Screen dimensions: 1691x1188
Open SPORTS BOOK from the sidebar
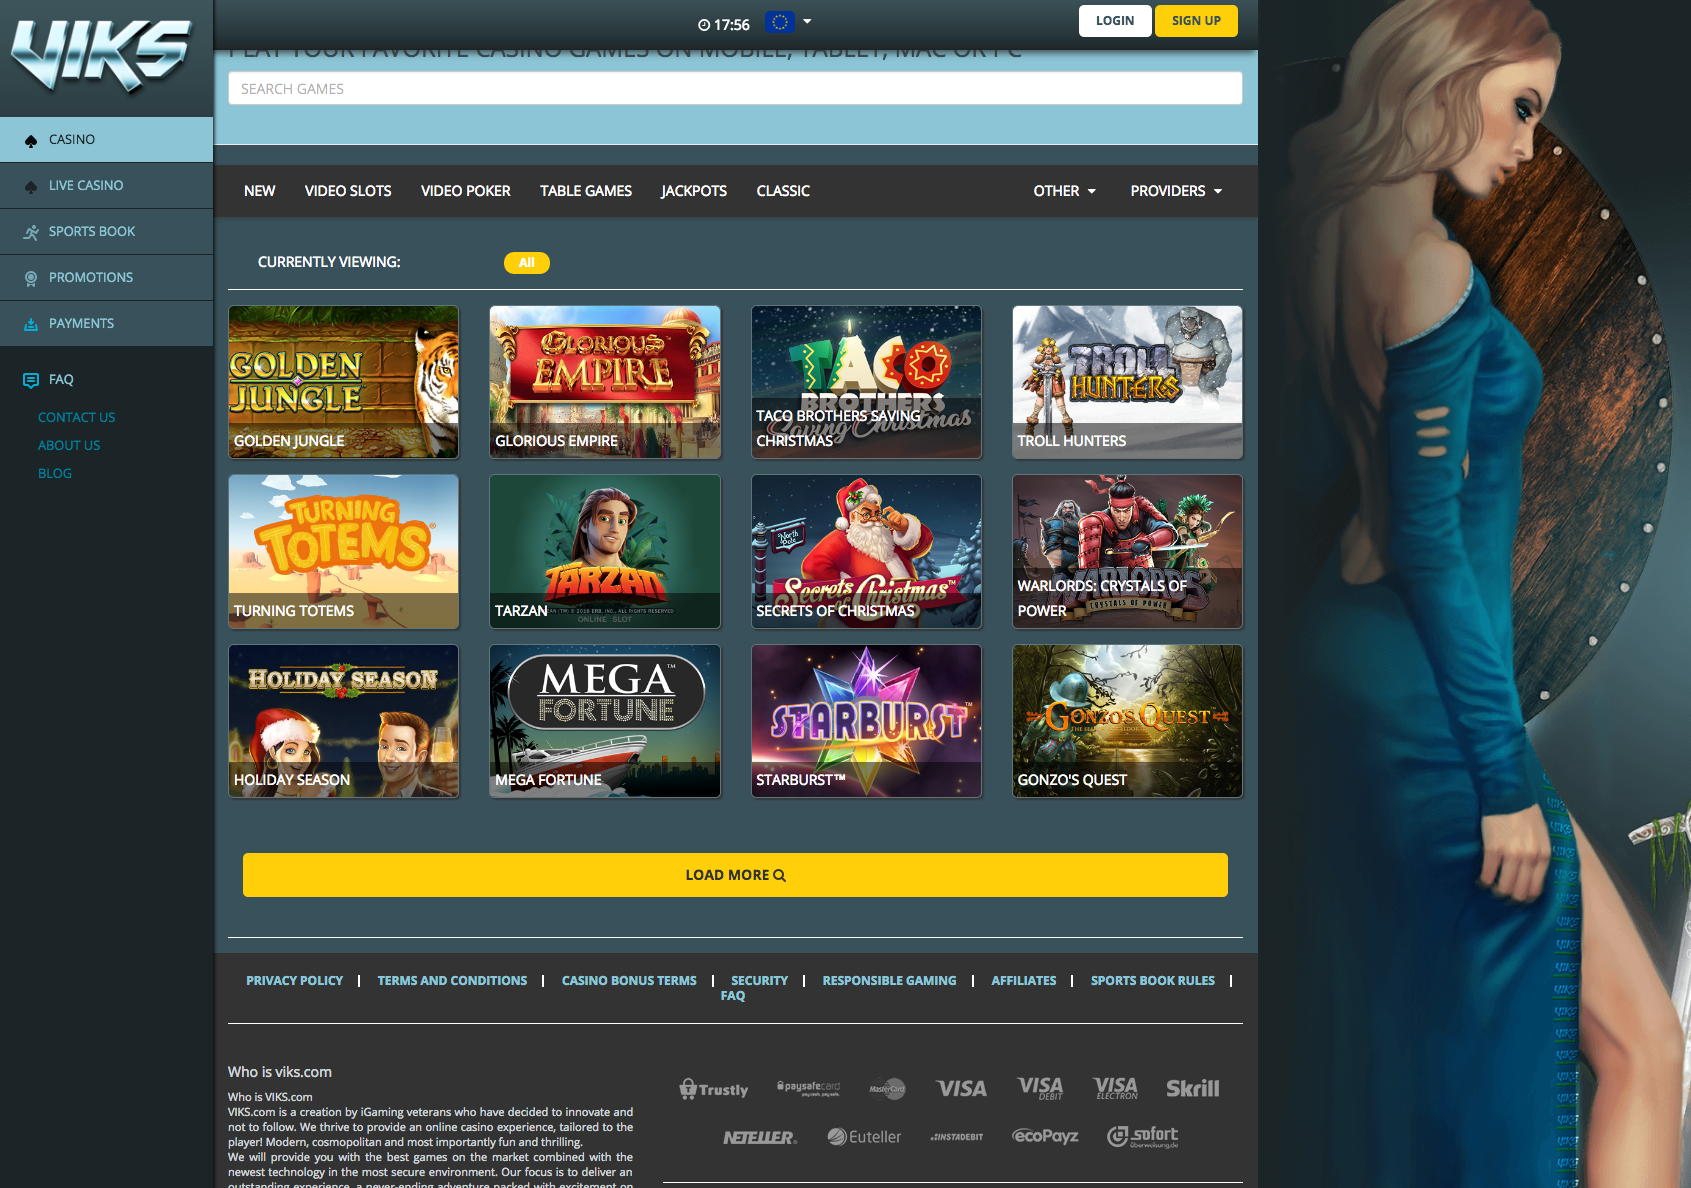coord(106,232)
